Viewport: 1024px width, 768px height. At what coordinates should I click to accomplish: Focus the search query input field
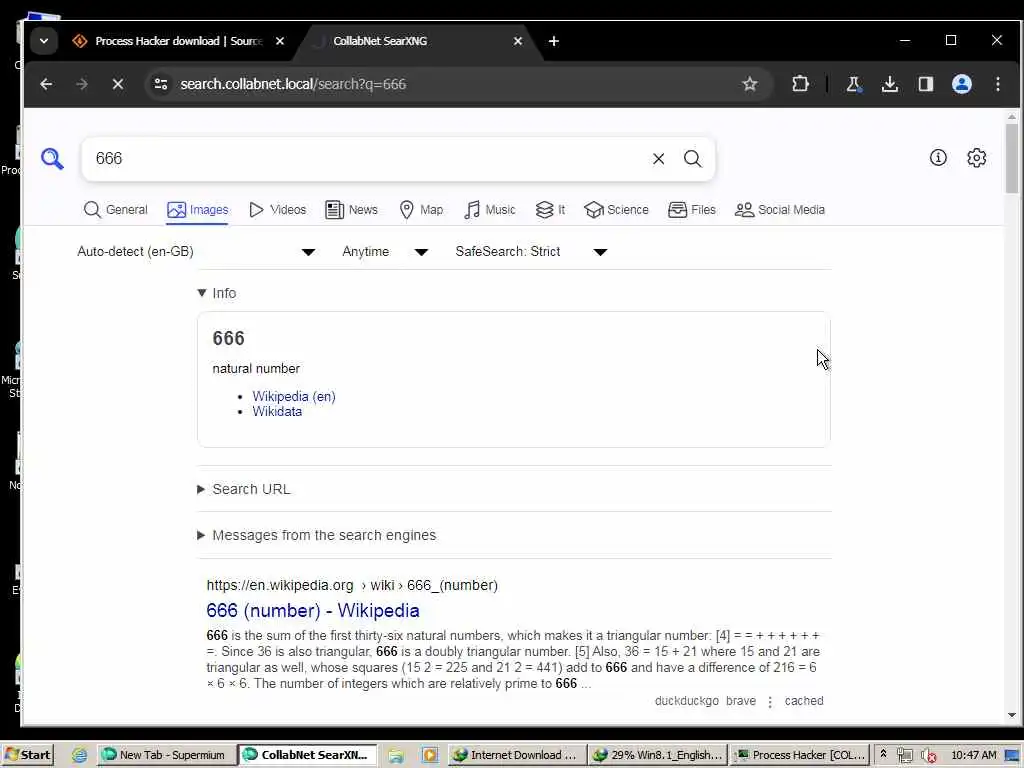(x=369, y=159)
